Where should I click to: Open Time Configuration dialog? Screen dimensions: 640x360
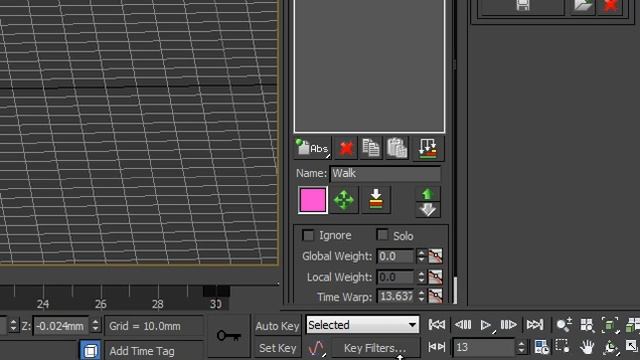pyautogui.click(x=542, y=347)
